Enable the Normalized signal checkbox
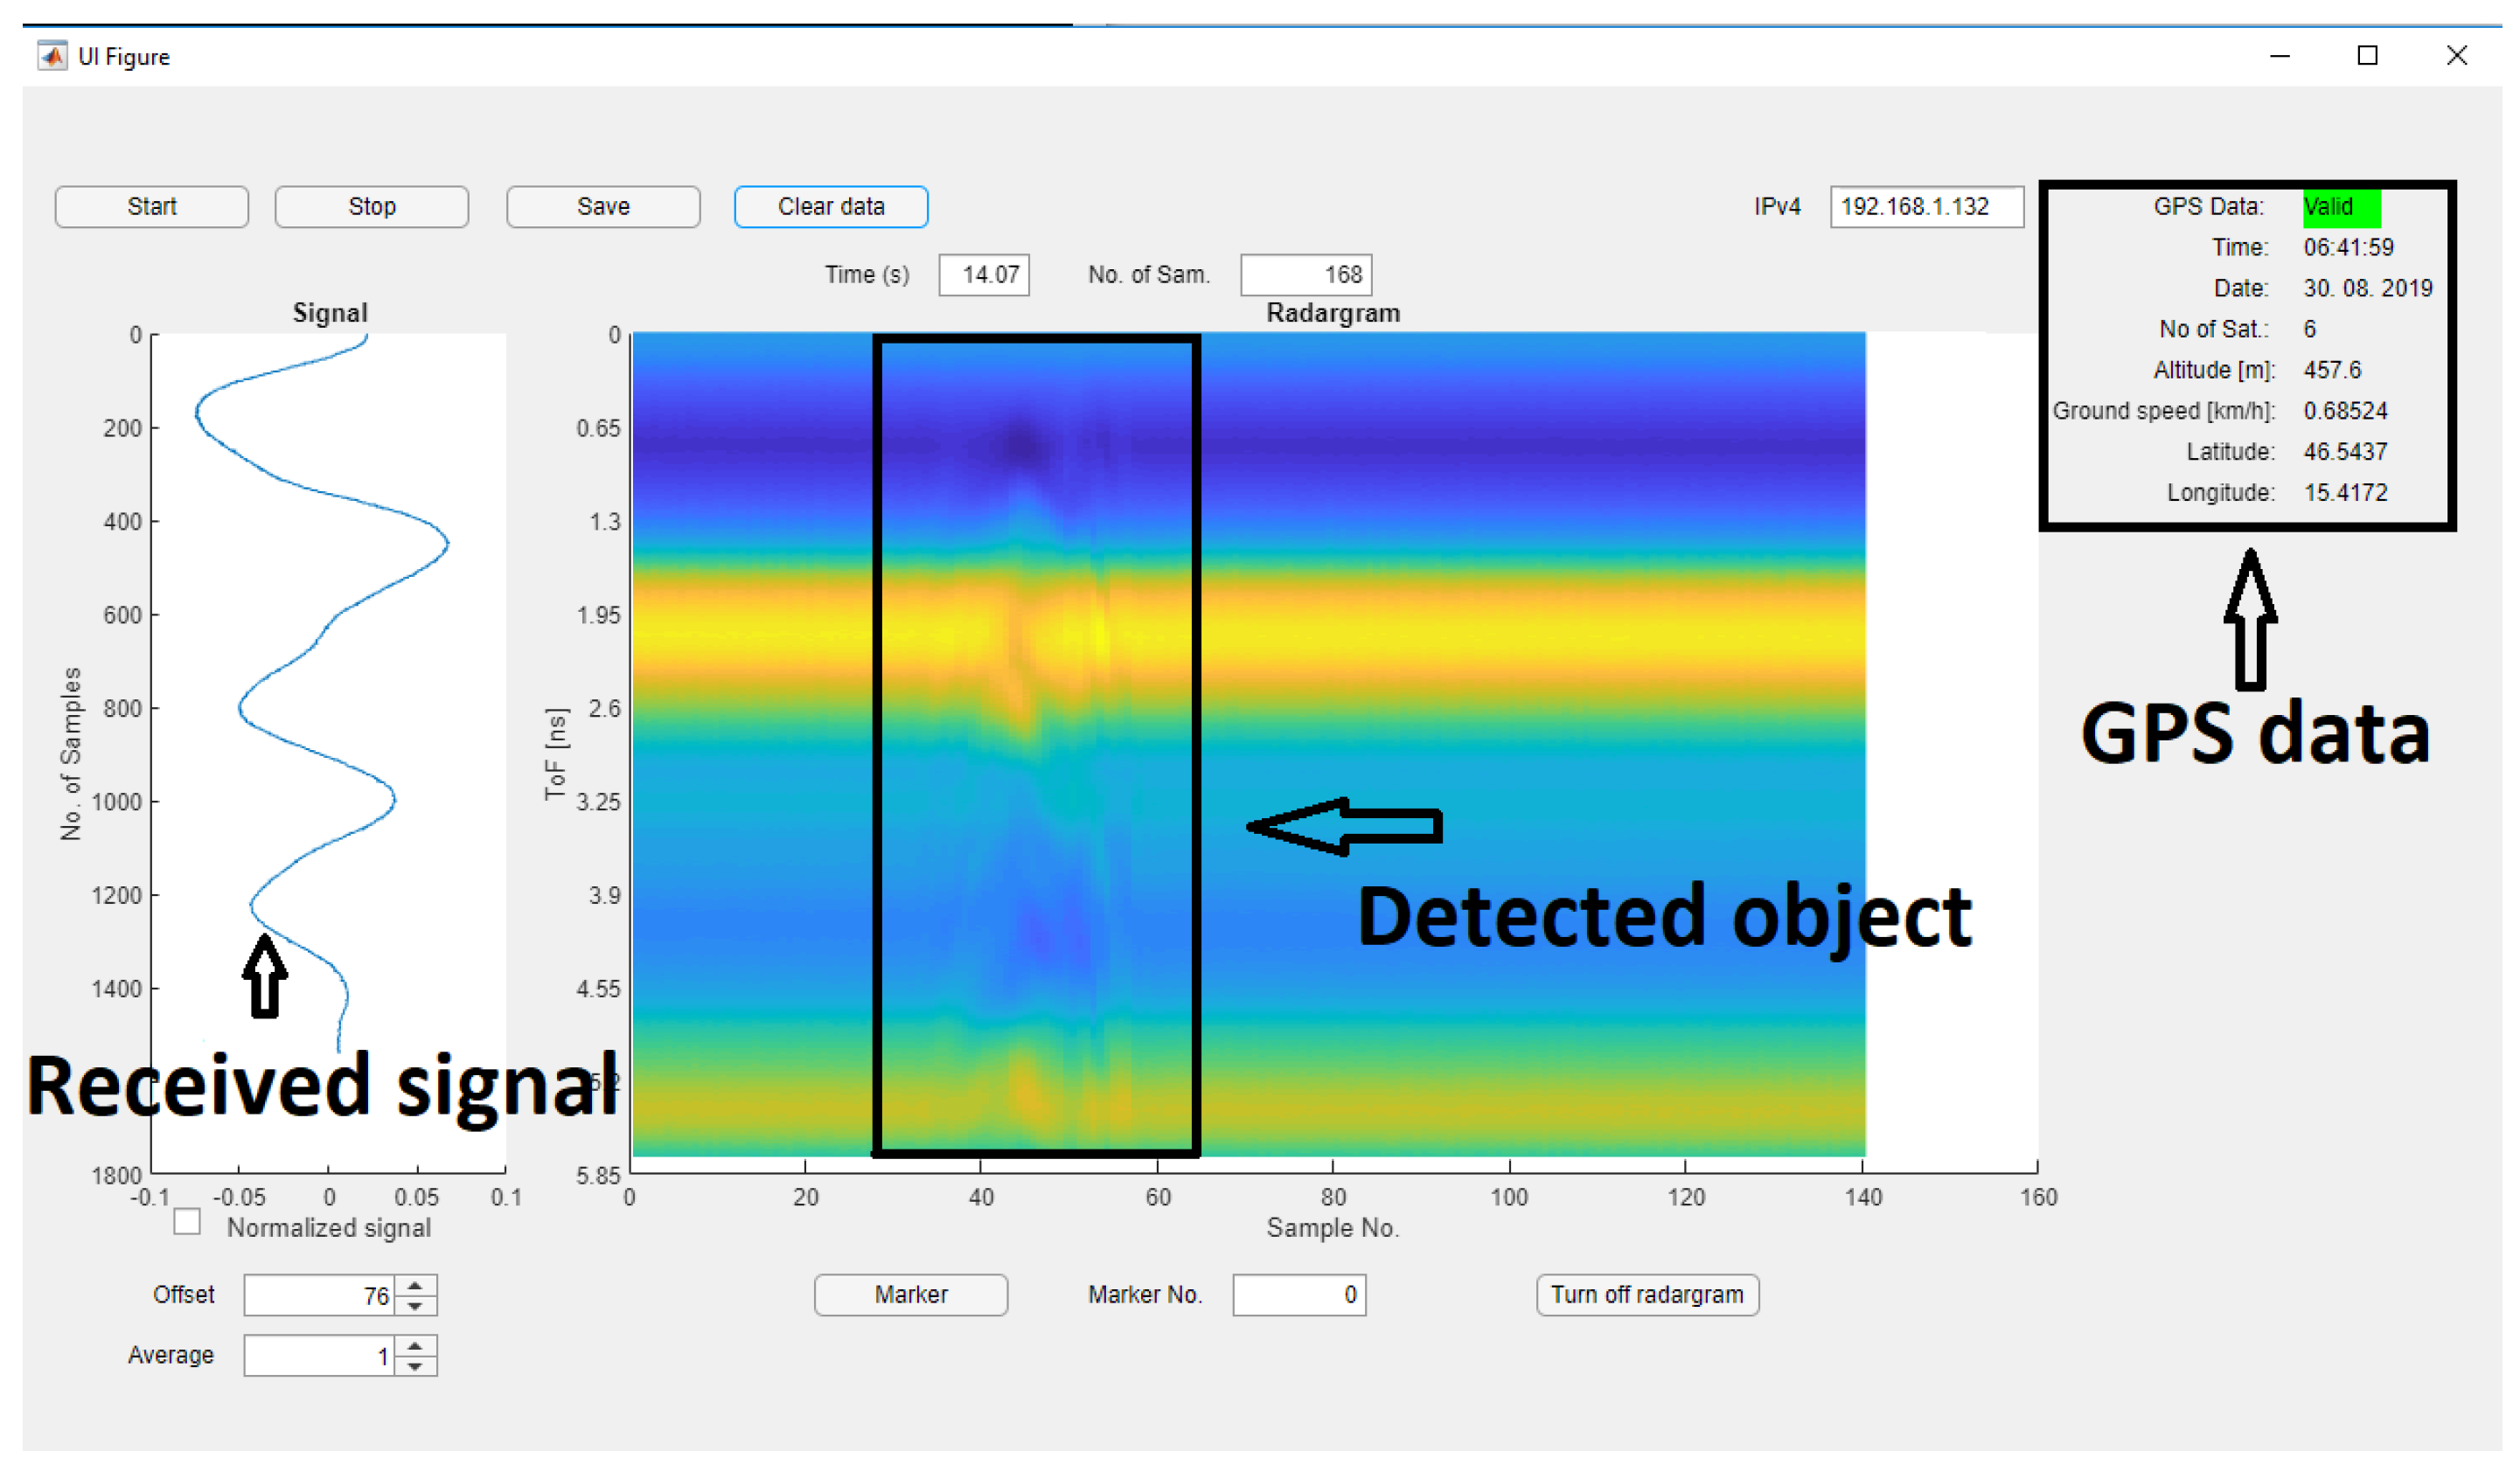This screenshot has width=2520, height=1479. 186,1222
